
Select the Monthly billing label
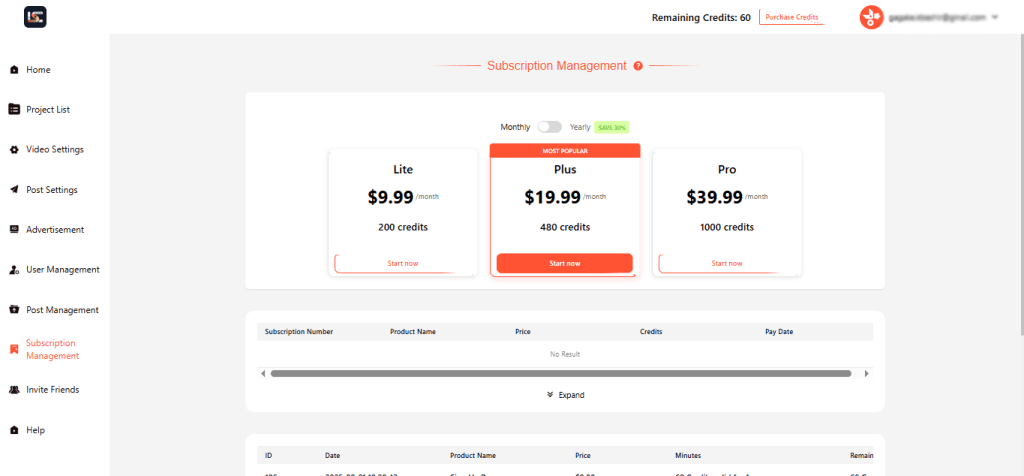[515, 127]
